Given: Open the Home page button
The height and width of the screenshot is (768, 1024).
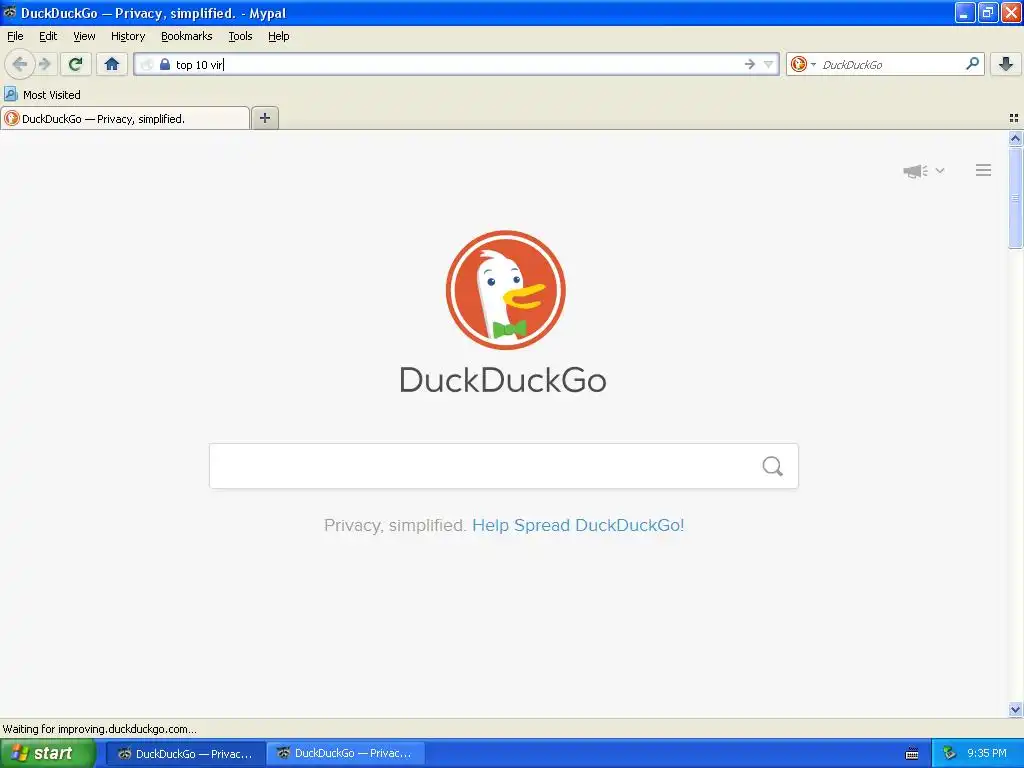Looking at the screenshot, I should (112, 64).
